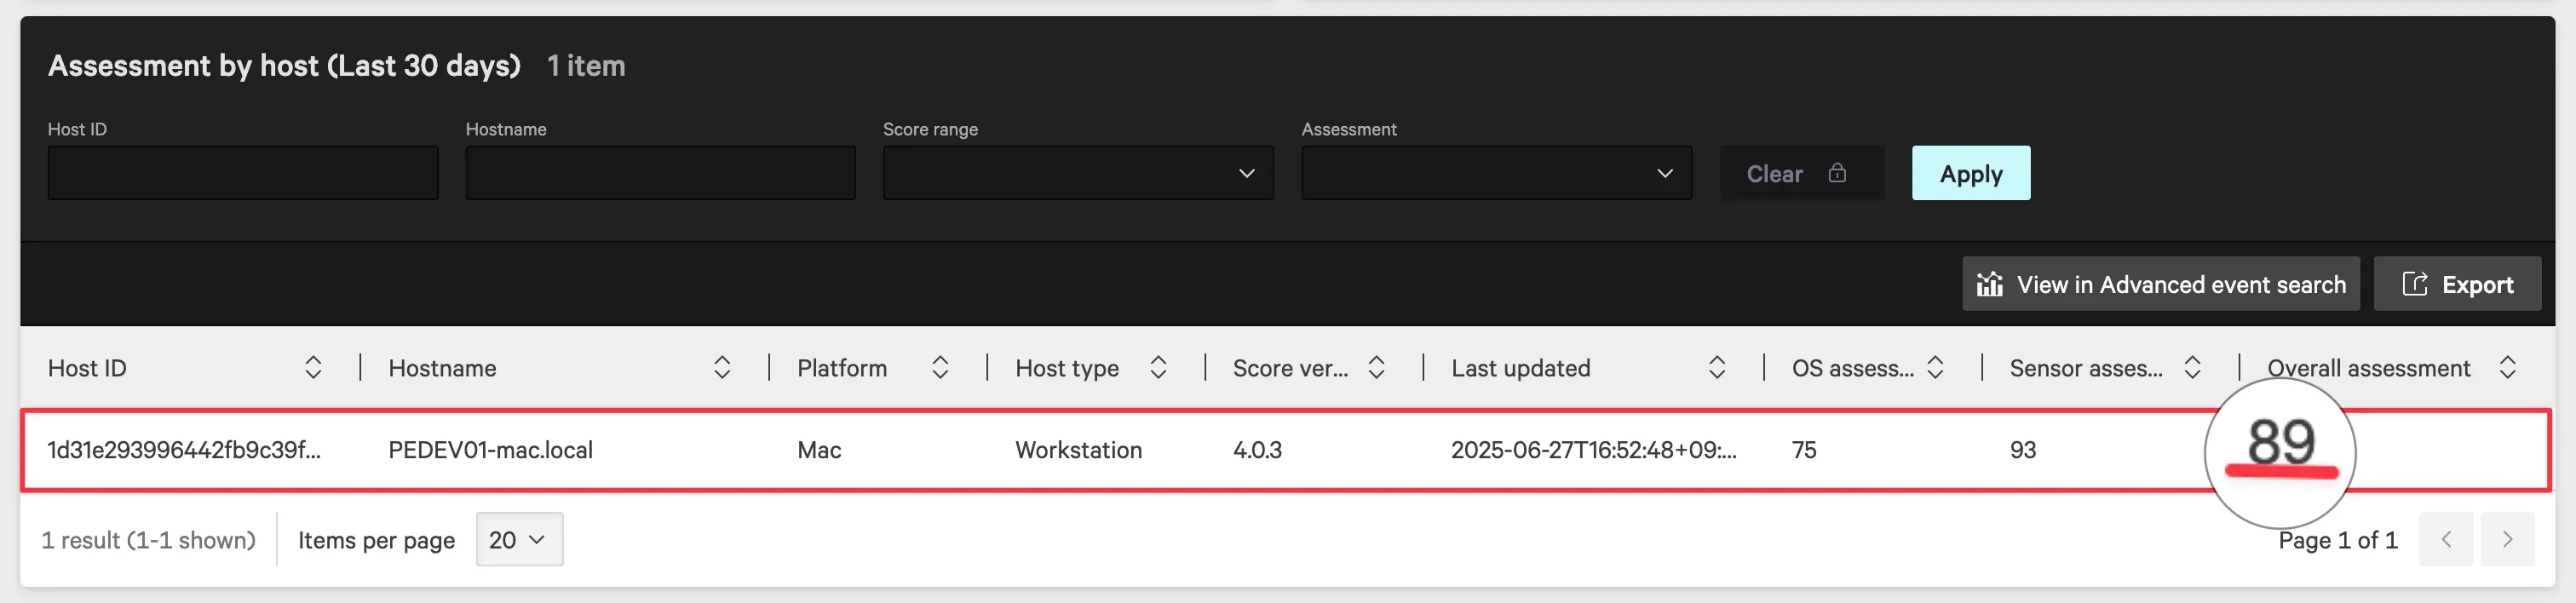Select the PEDEV01-mac.local host row
The image size is (2576, 603).
490,450
